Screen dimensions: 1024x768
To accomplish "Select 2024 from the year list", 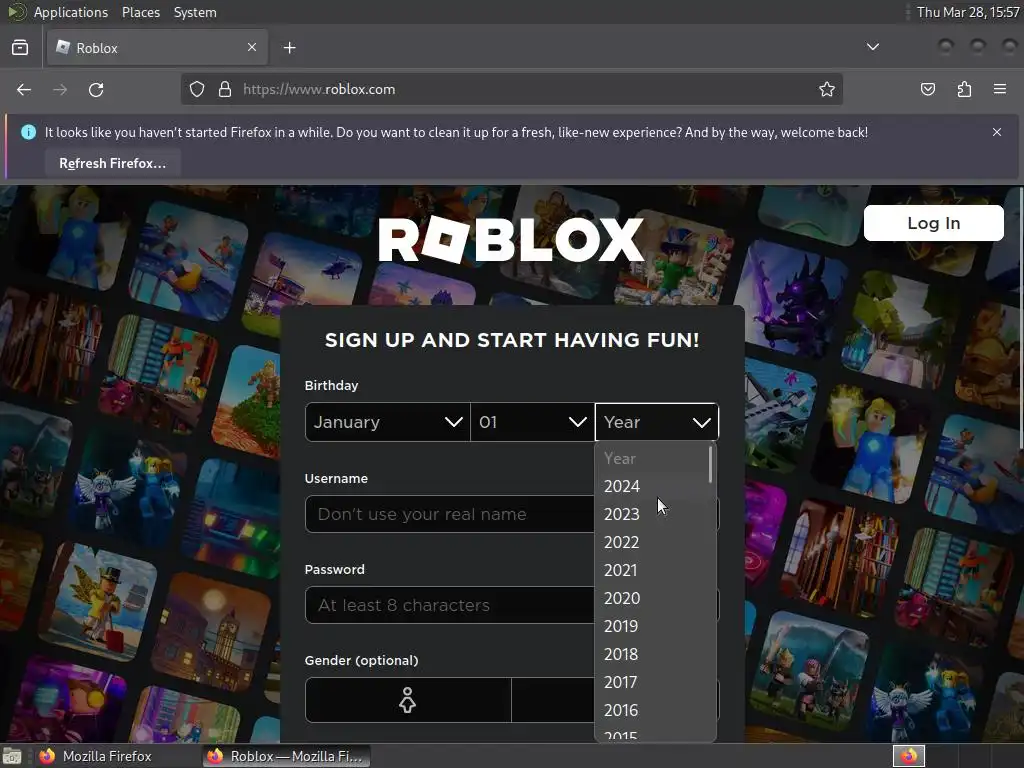I will pos(651,486).
